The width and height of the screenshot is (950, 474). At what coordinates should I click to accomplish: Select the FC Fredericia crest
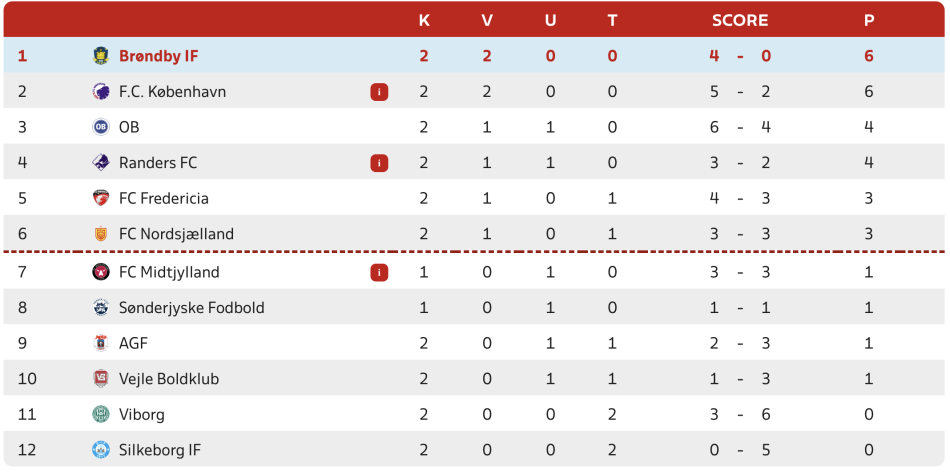101,198
